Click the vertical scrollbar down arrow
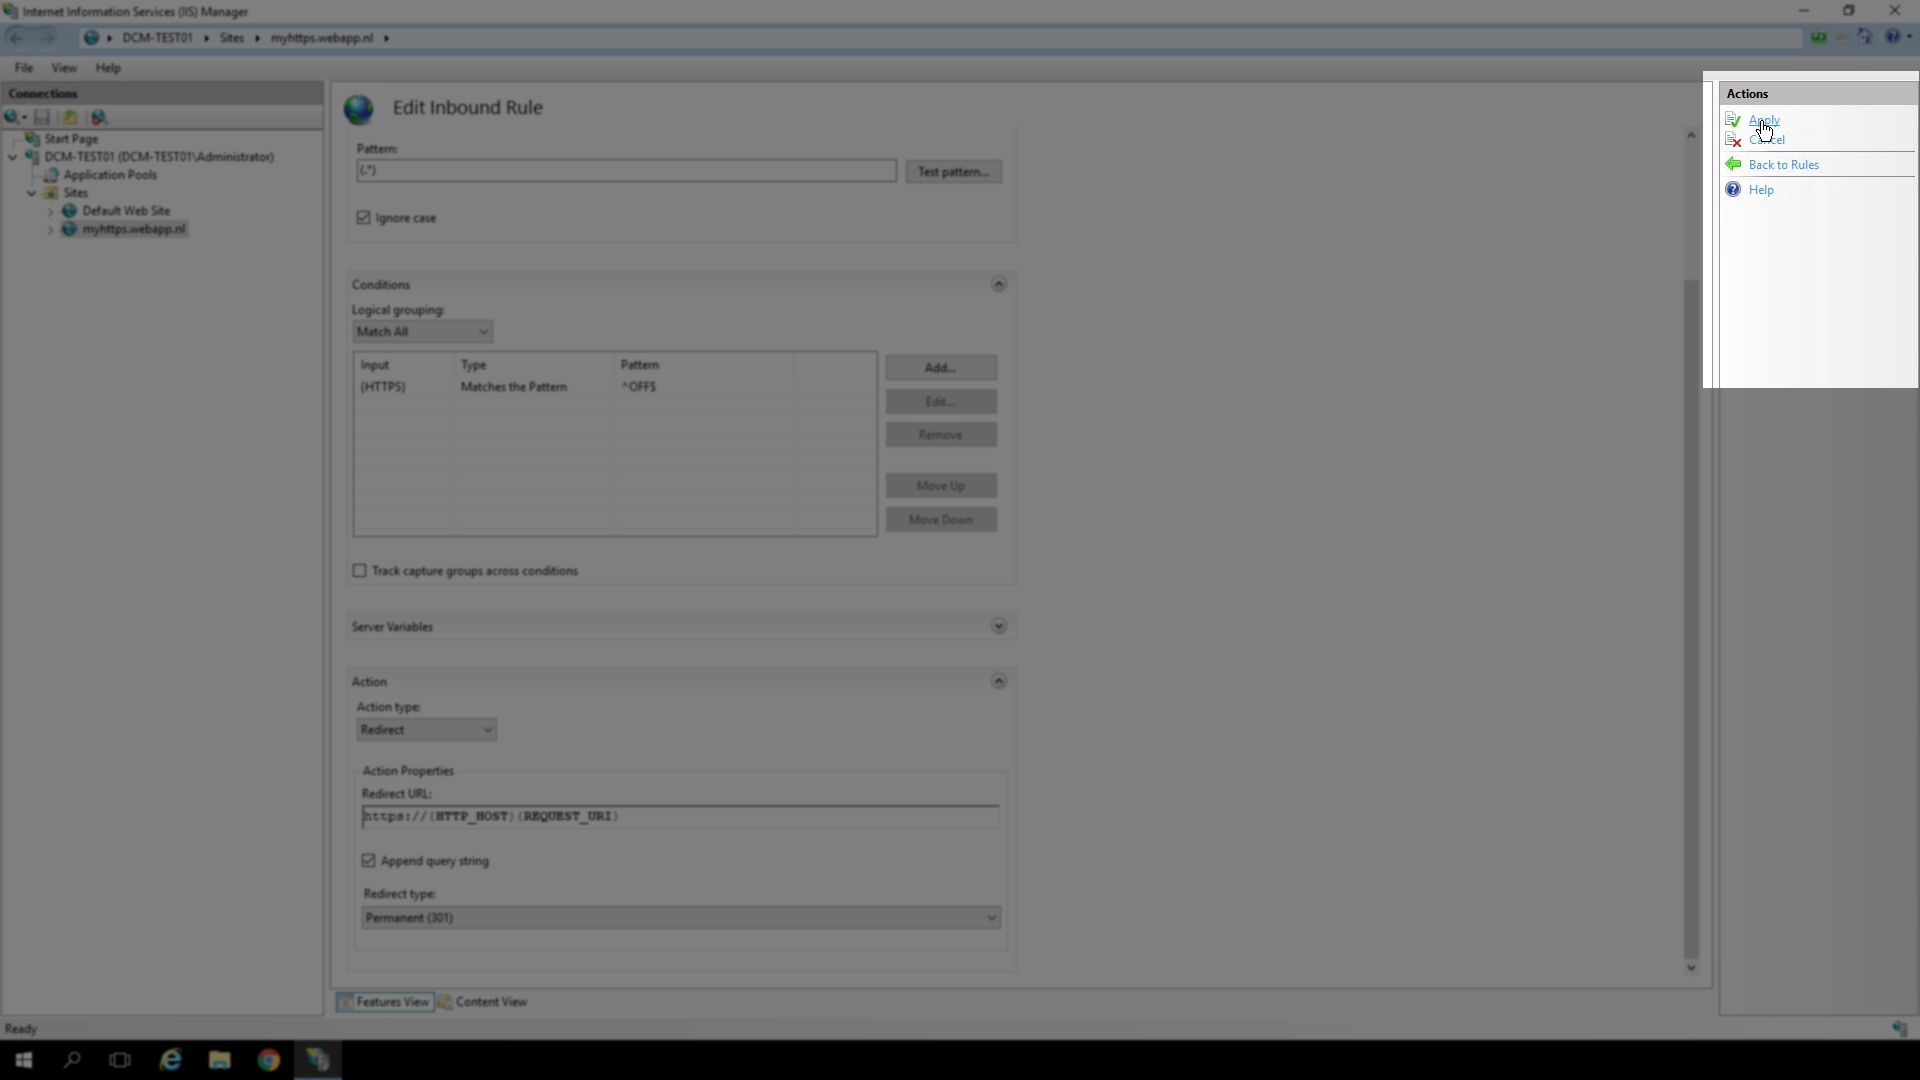 coord(1691,968)
